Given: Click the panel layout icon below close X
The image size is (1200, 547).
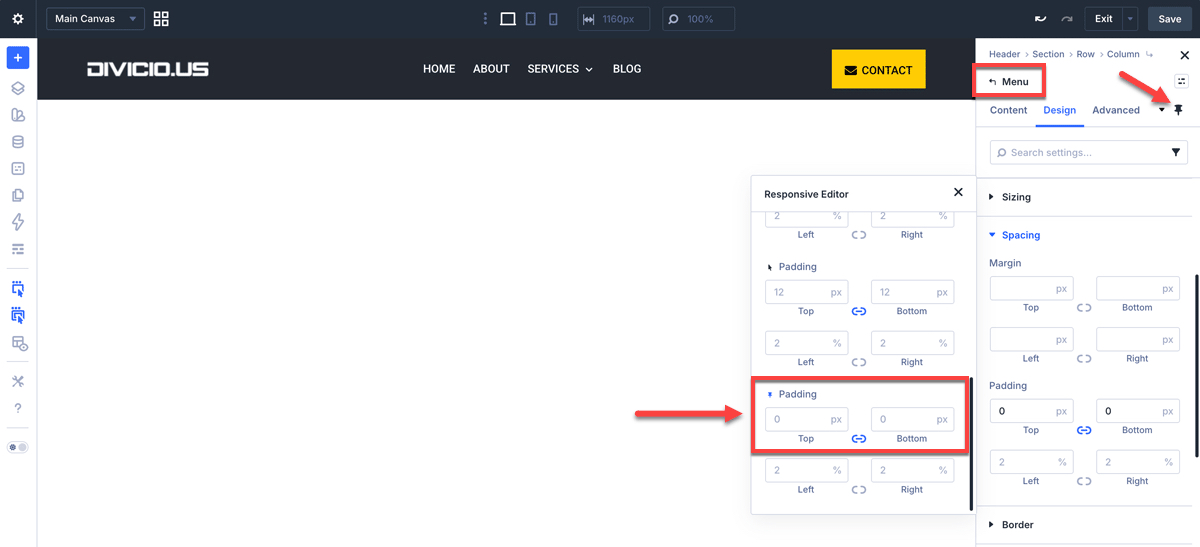Looking at the screenshot, I should coord(1181,81).
